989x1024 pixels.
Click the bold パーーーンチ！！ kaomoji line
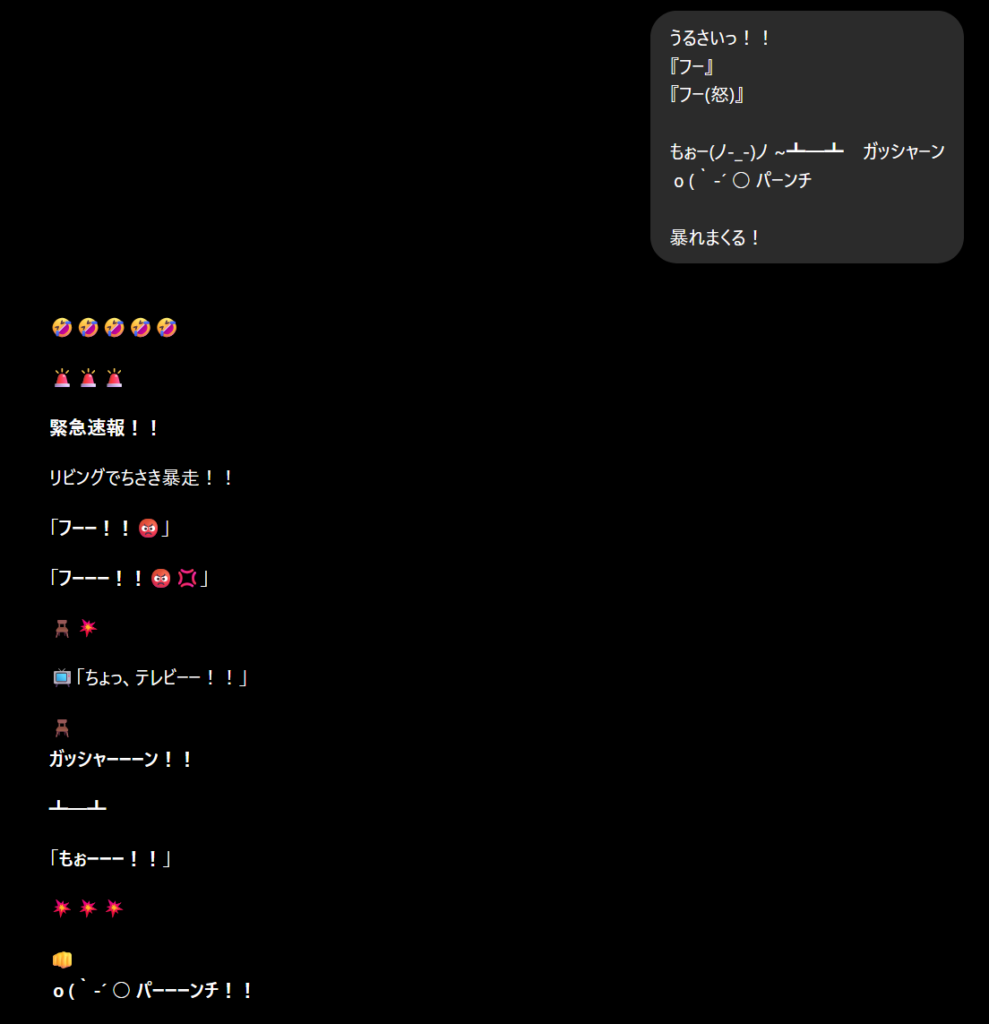153,990
